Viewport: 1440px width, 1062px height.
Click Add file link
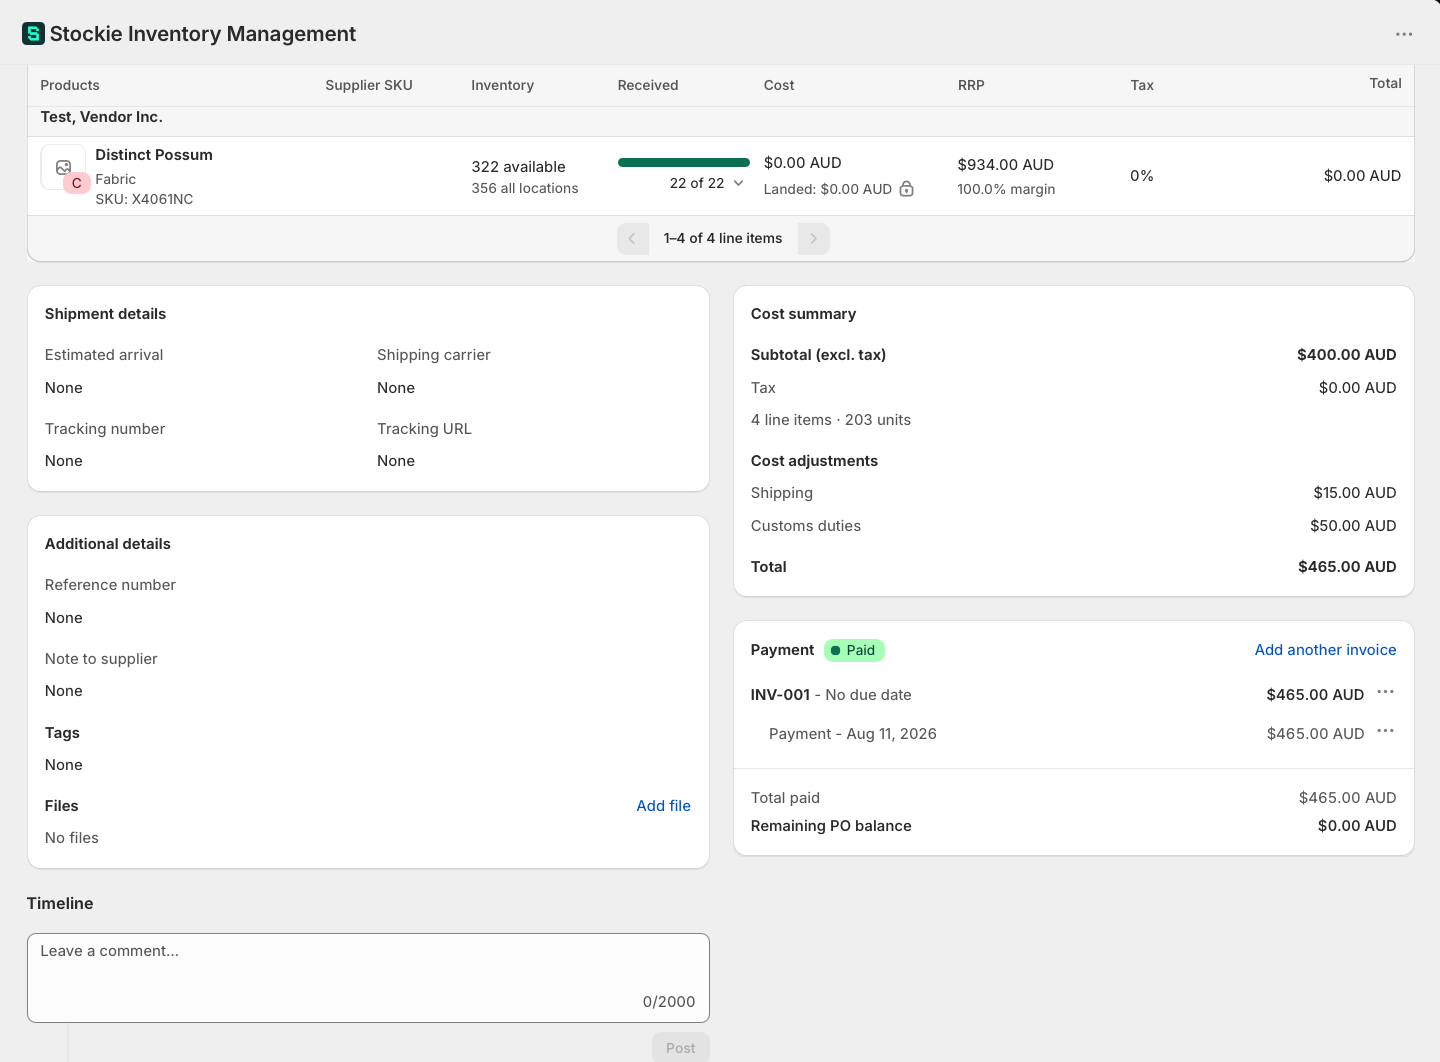coord(663,806)
